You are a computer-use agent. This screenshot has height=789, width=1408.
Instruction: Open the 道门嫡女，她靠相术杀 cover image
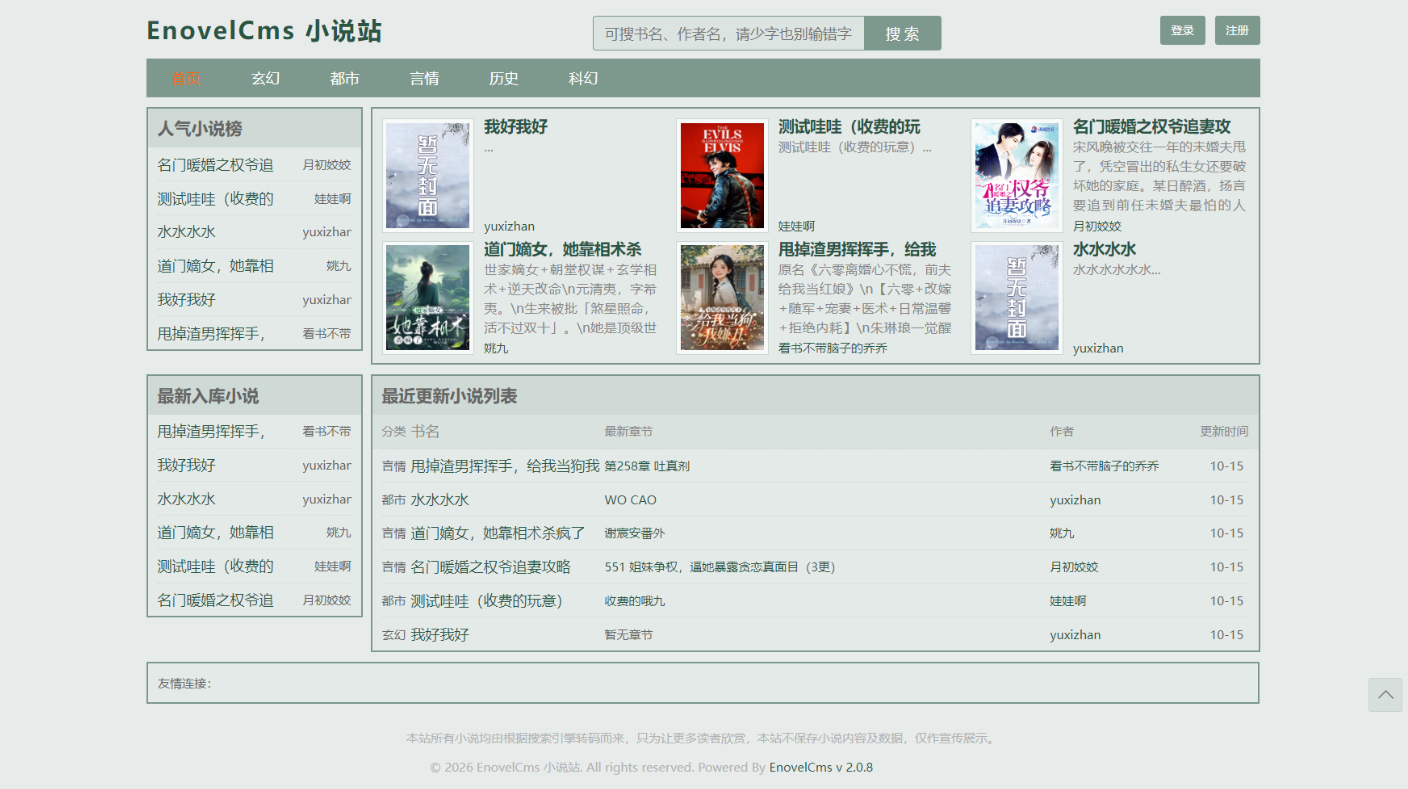tap(428, 298)
